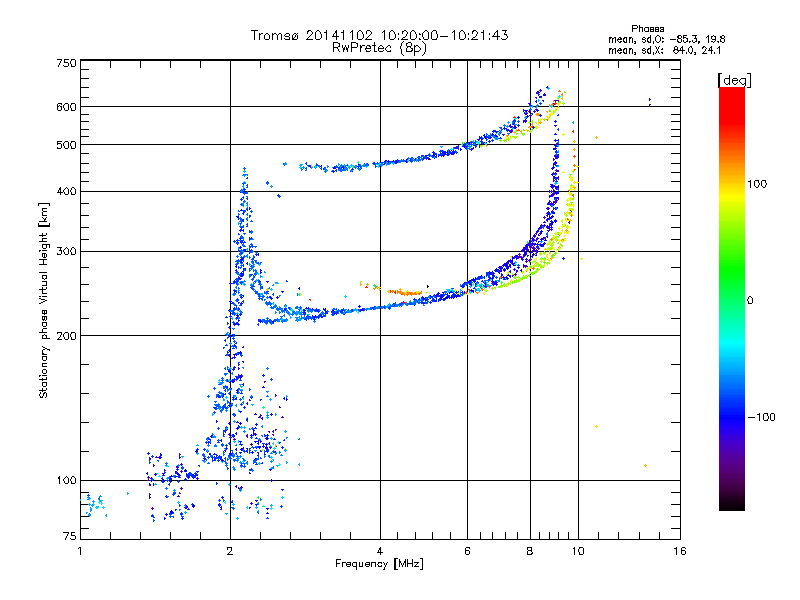800x600 pixels.
Task: Click the y-axis tick label '600'
Action: [x=67, y=107]
